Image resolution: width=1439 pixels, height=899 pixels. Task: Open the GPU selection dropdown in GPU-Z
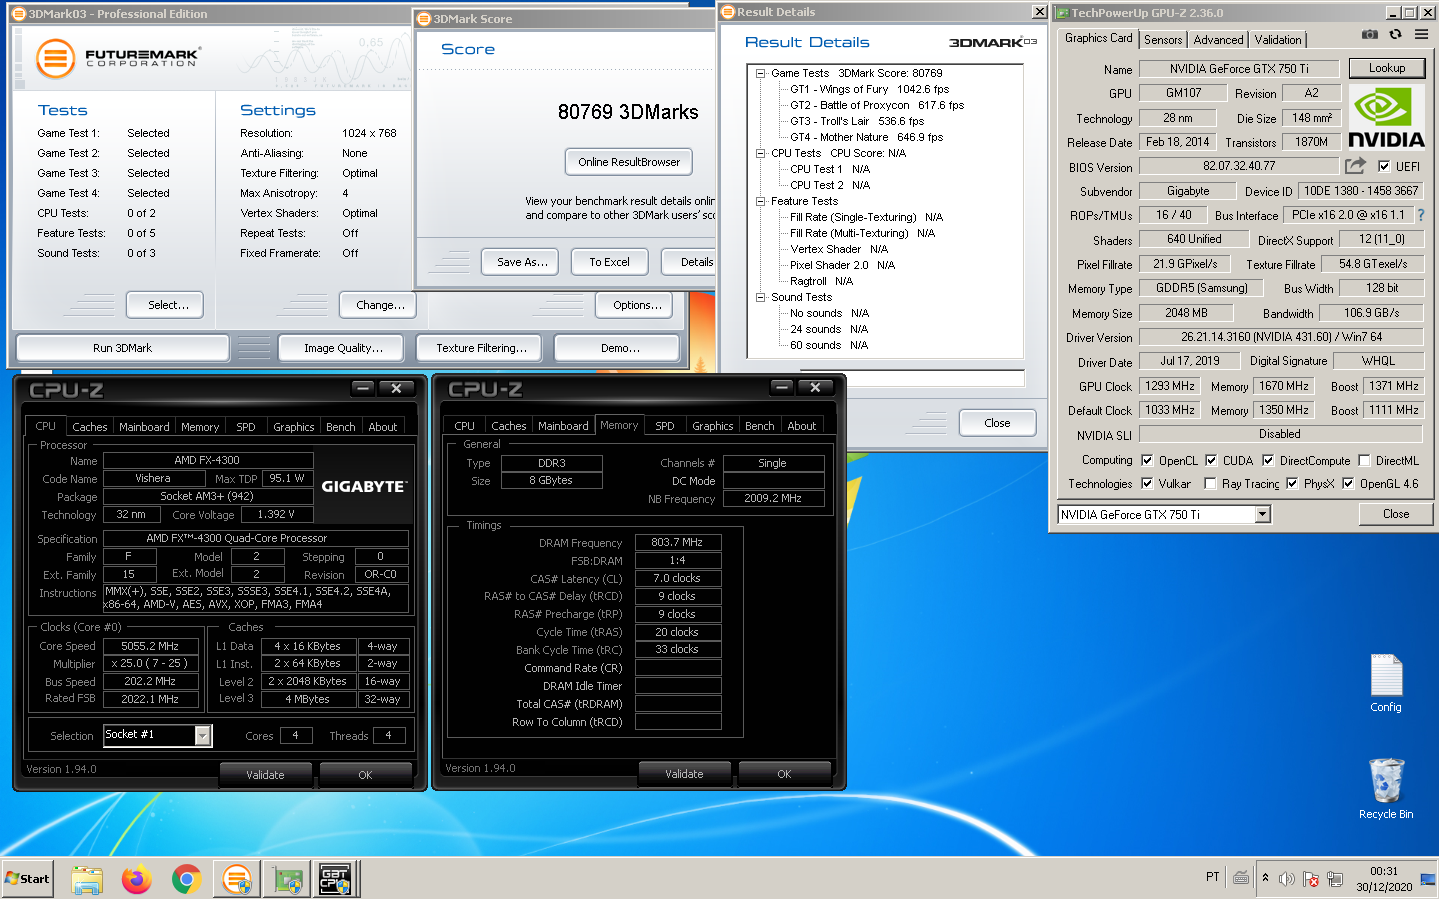click(1263, 514)
